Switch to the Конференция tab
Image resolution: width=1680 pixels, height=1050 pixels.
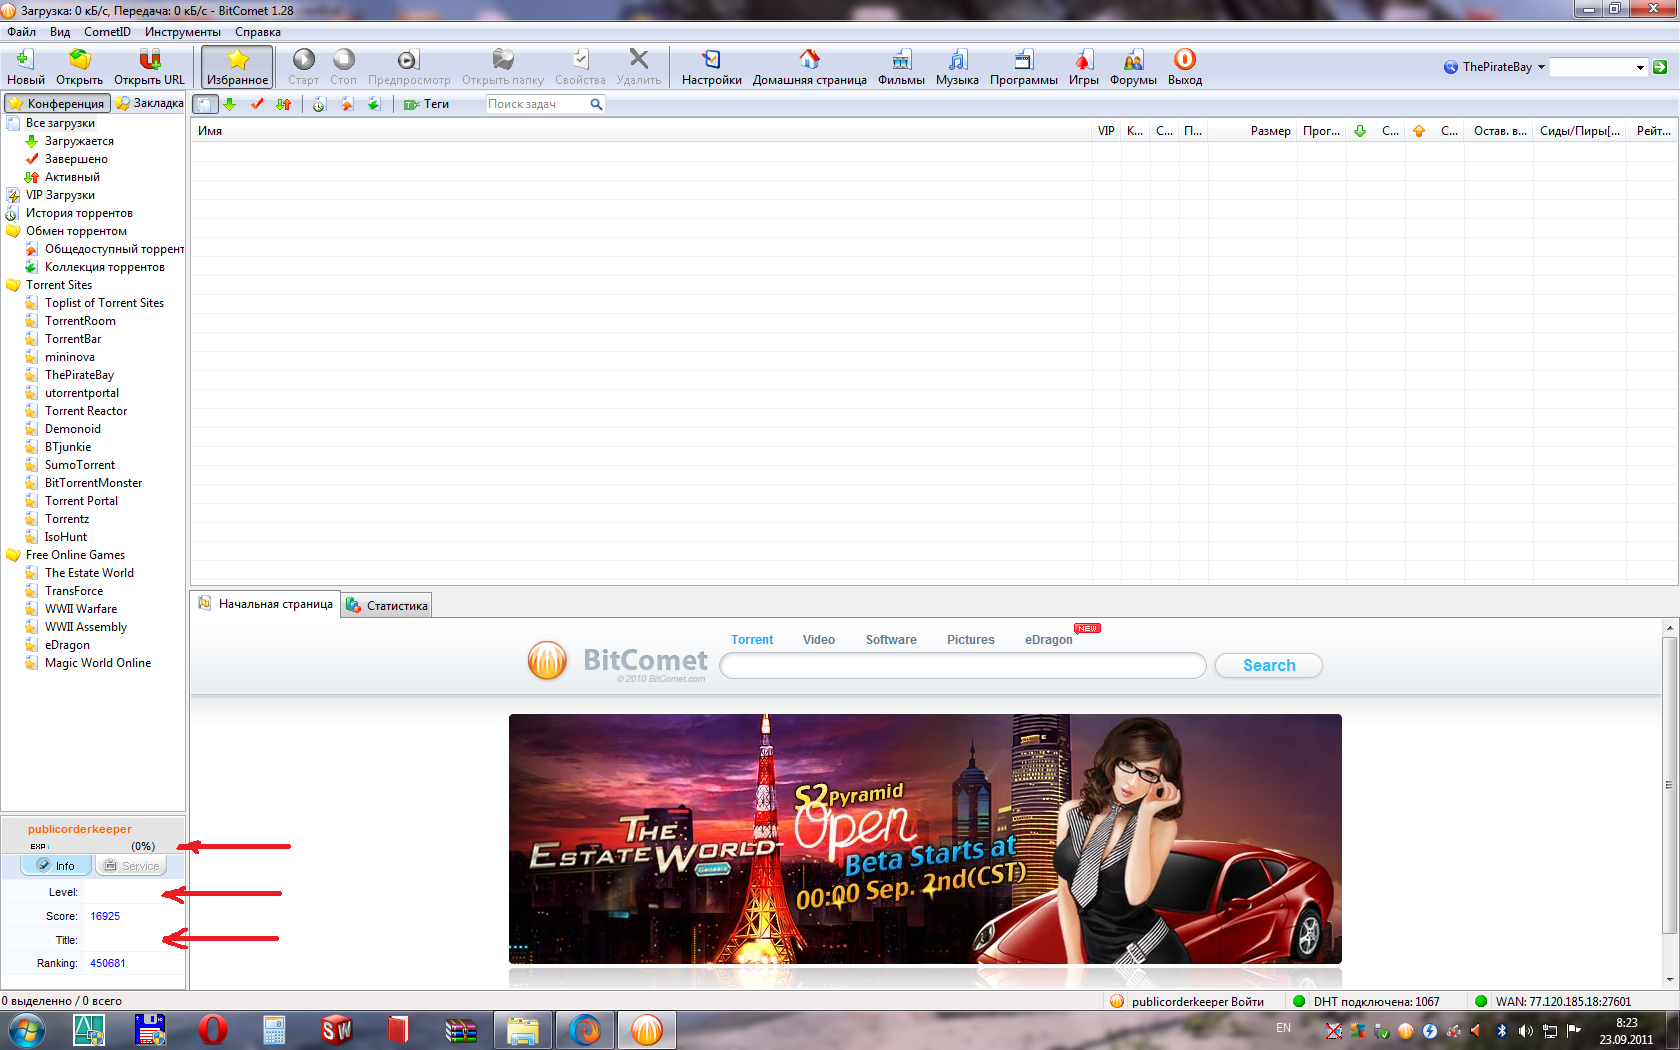point(56,103)
